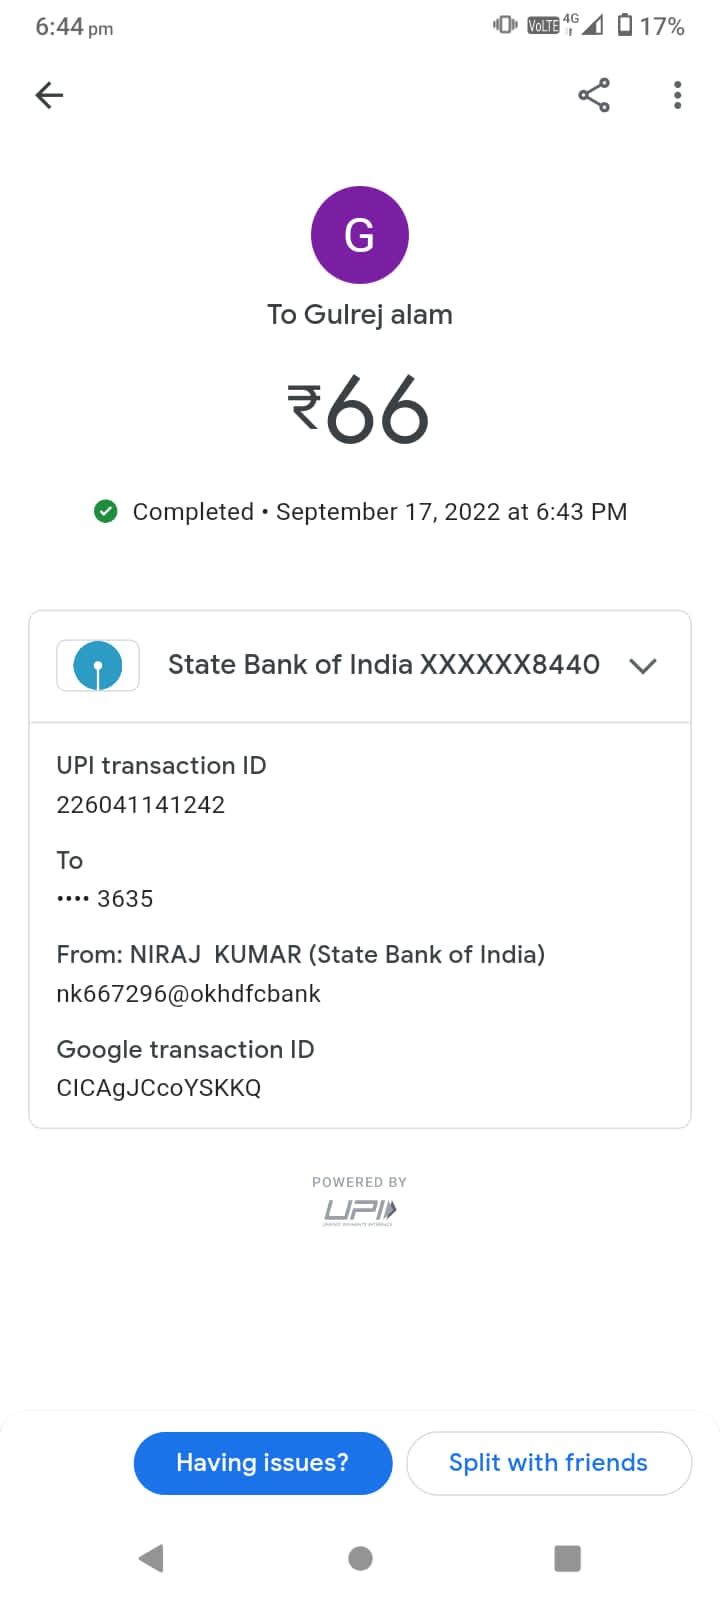
Task: Tap State Bank of India XXXXXX8440 row
Action: click(383, 665)
